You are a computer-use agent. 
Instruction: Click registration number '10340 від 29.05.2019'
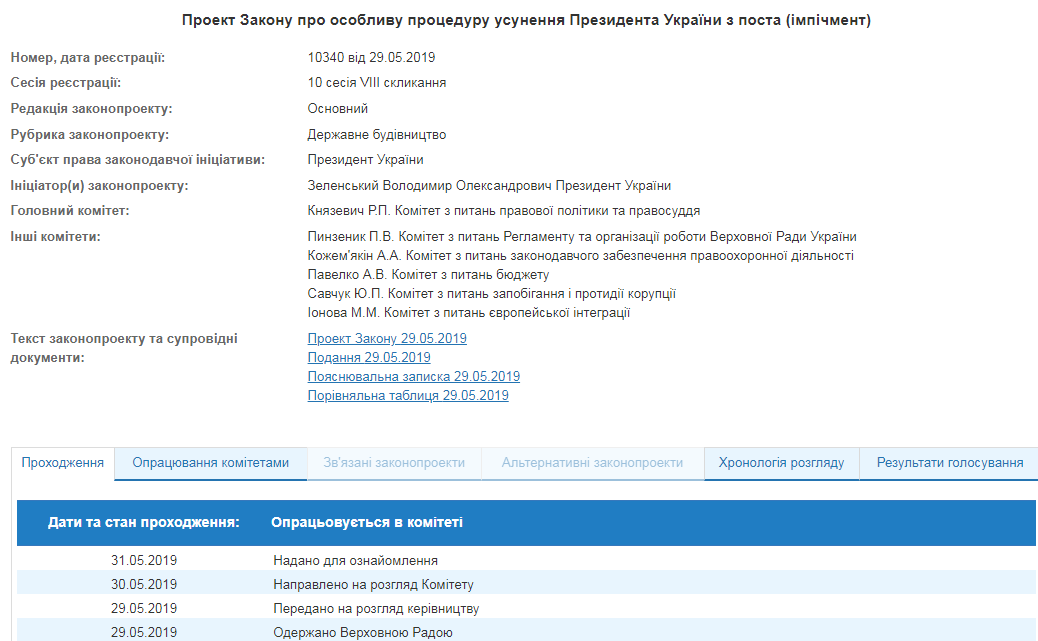(371, 58)
